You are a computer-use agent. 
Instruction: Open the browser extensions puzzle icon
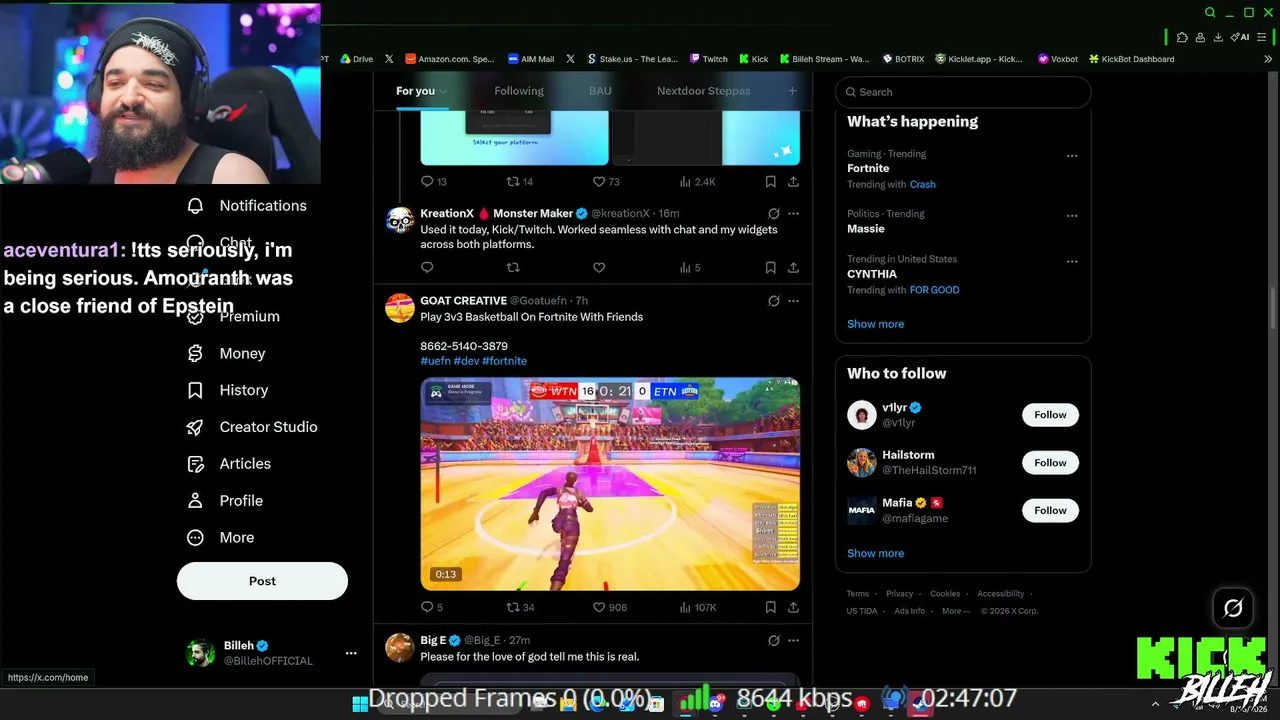pos(1182,37)
